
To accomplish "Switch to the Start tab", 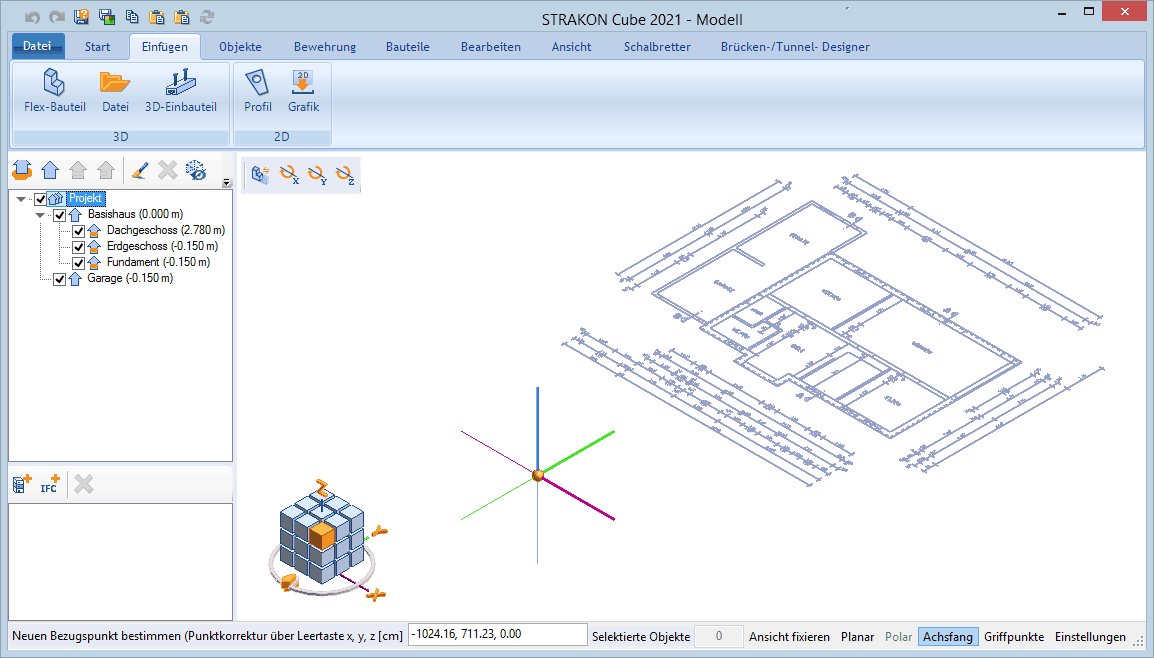I will pyautogui.click(x=97, y=46).
